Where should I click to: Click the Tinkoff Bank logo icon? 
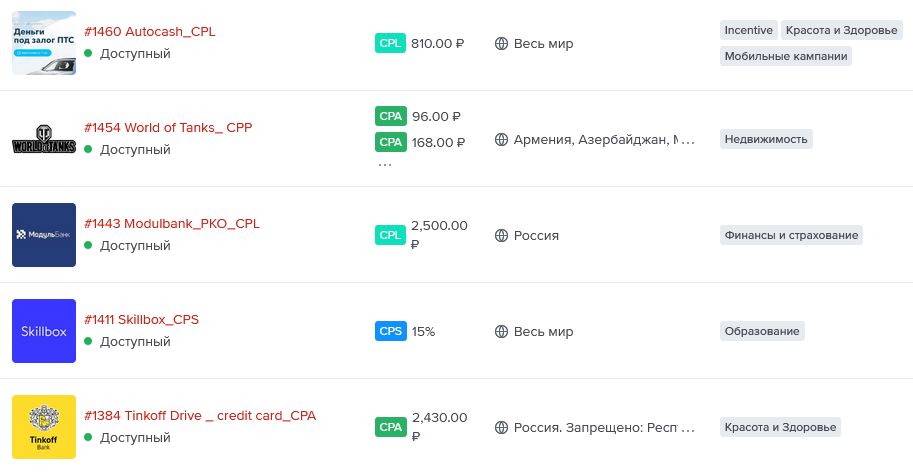point(44,427)
